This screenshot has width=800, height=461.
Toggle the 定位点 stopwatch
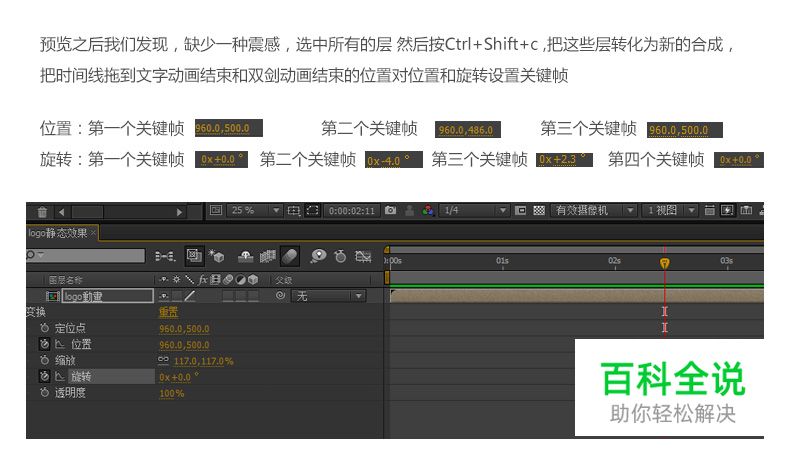44,328
